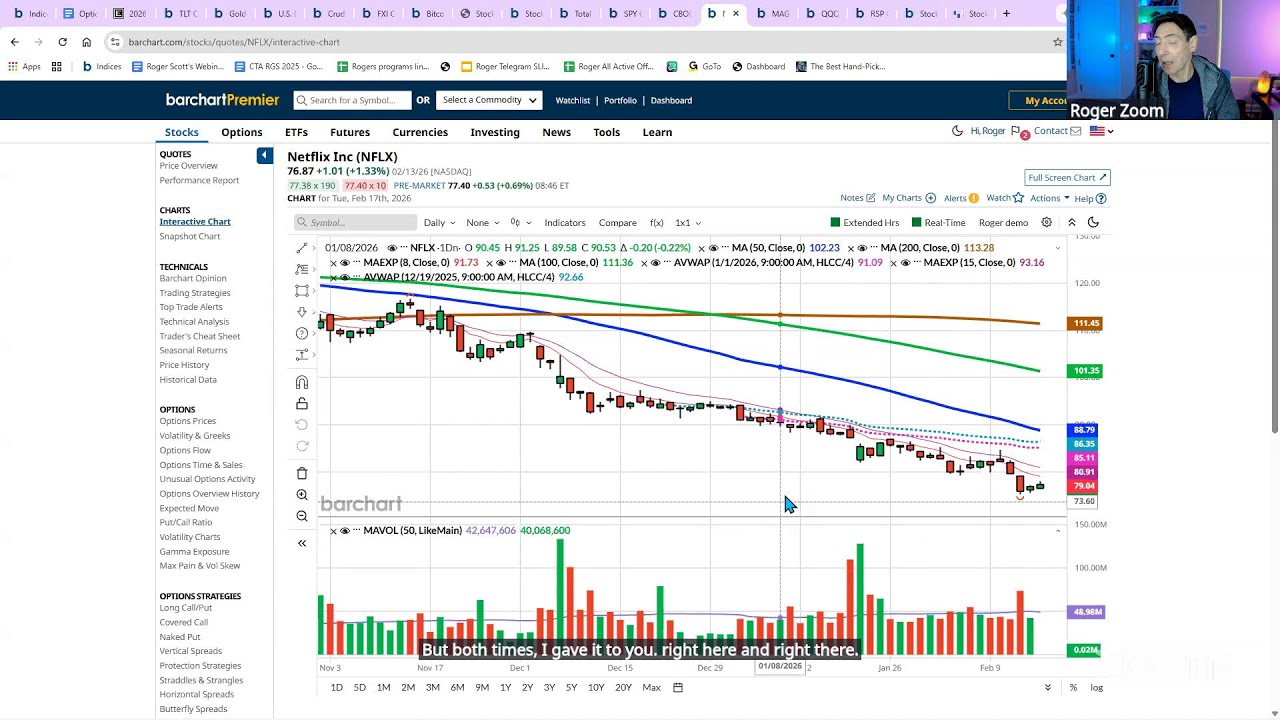Hide the MA (50, Close, 0) line

click(x=715, y=248)
